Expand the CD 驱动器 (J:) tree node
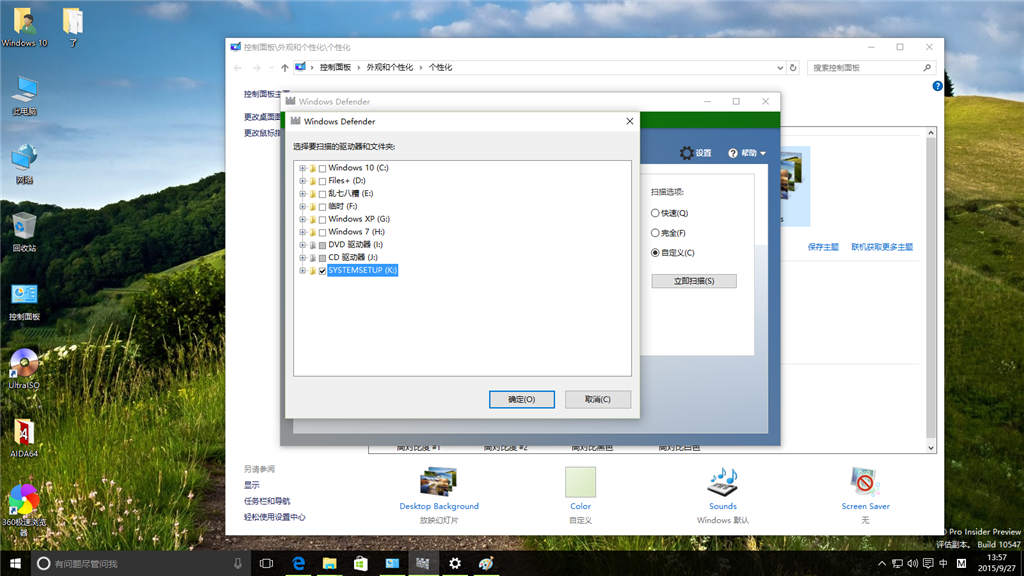This screenshot has width=1024, height=576. [x=302, y=257]
